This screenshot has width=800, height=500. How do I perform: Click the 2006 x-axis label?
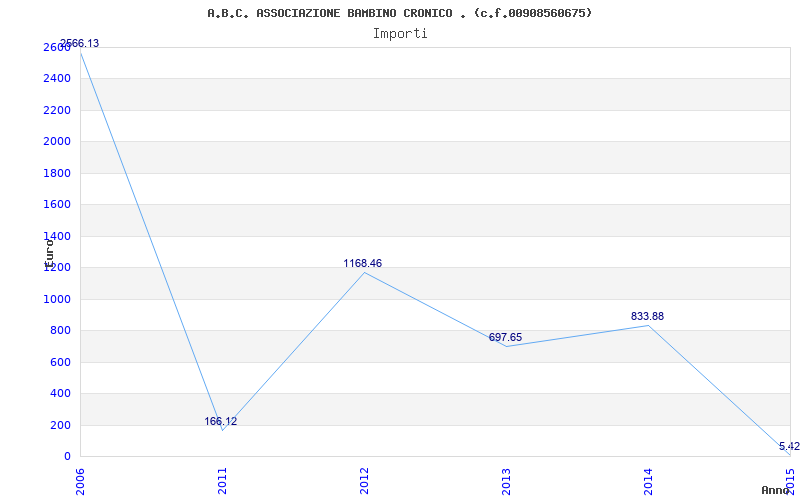click(80, 481)
